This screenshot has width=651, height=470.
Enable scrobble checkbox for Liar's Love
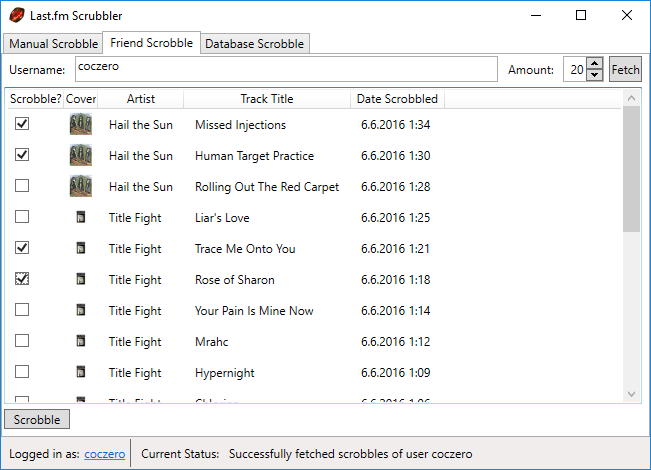(22, 217)
